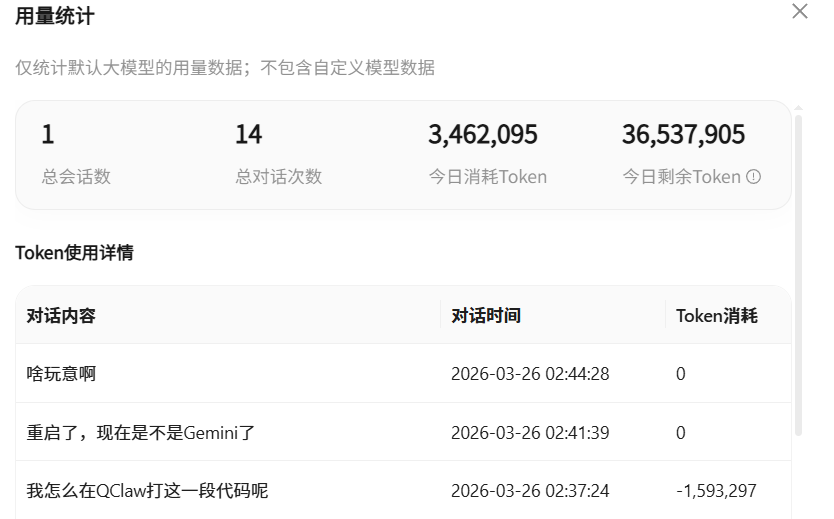Click the 36,537,905 remaining token value
Screen dimensions: 834x519
point(683,134)
